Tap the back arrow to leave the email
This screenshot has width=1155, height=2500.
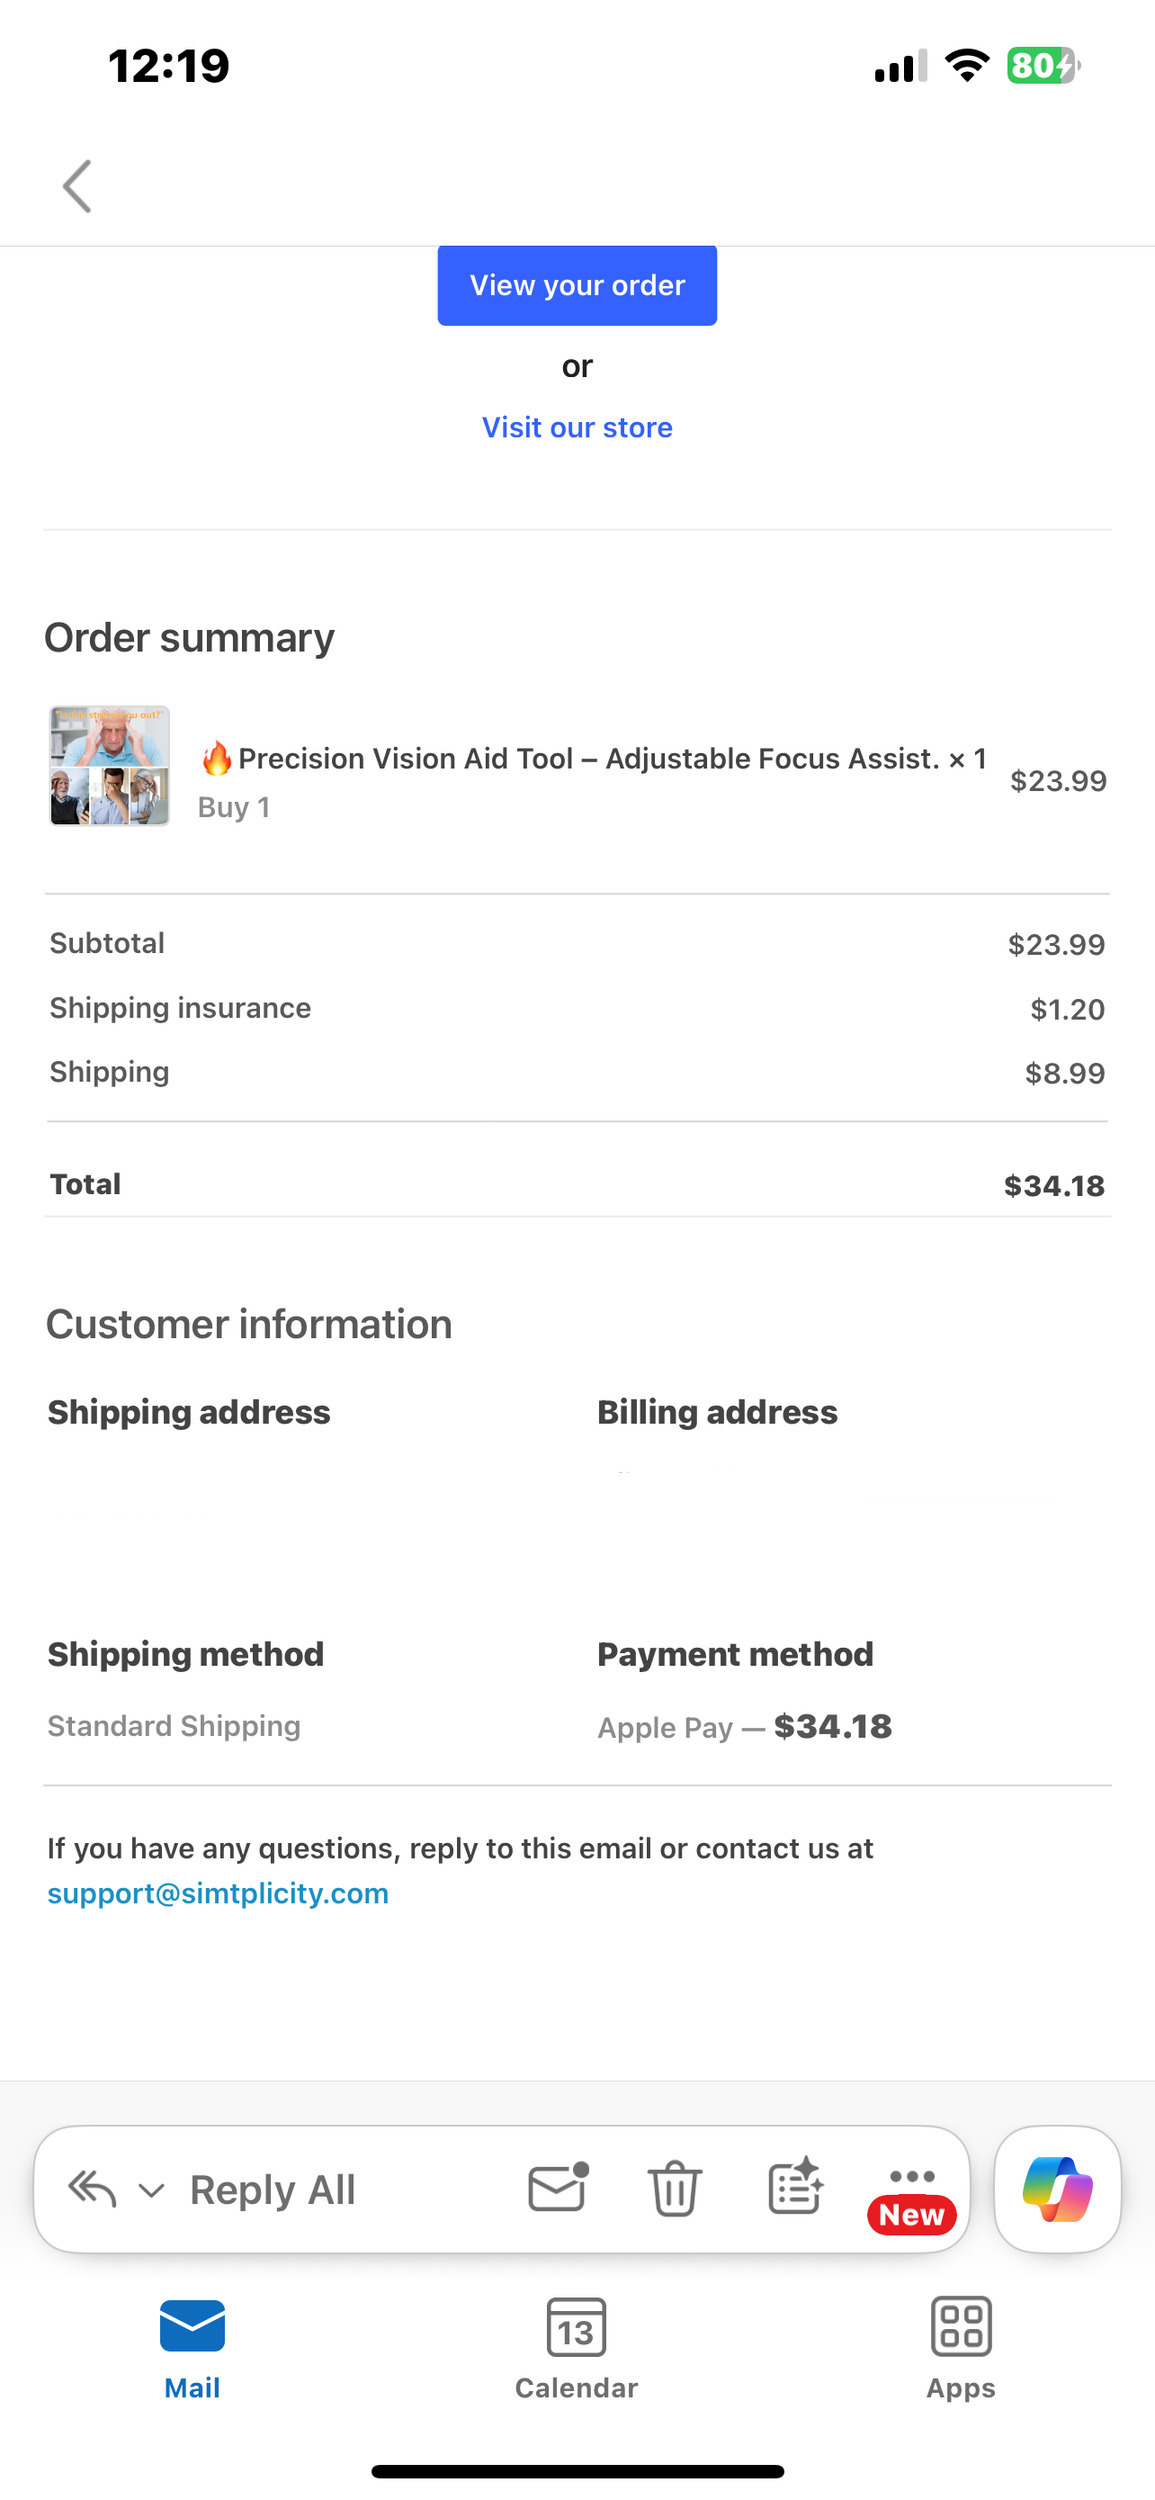tap(77, 186)
